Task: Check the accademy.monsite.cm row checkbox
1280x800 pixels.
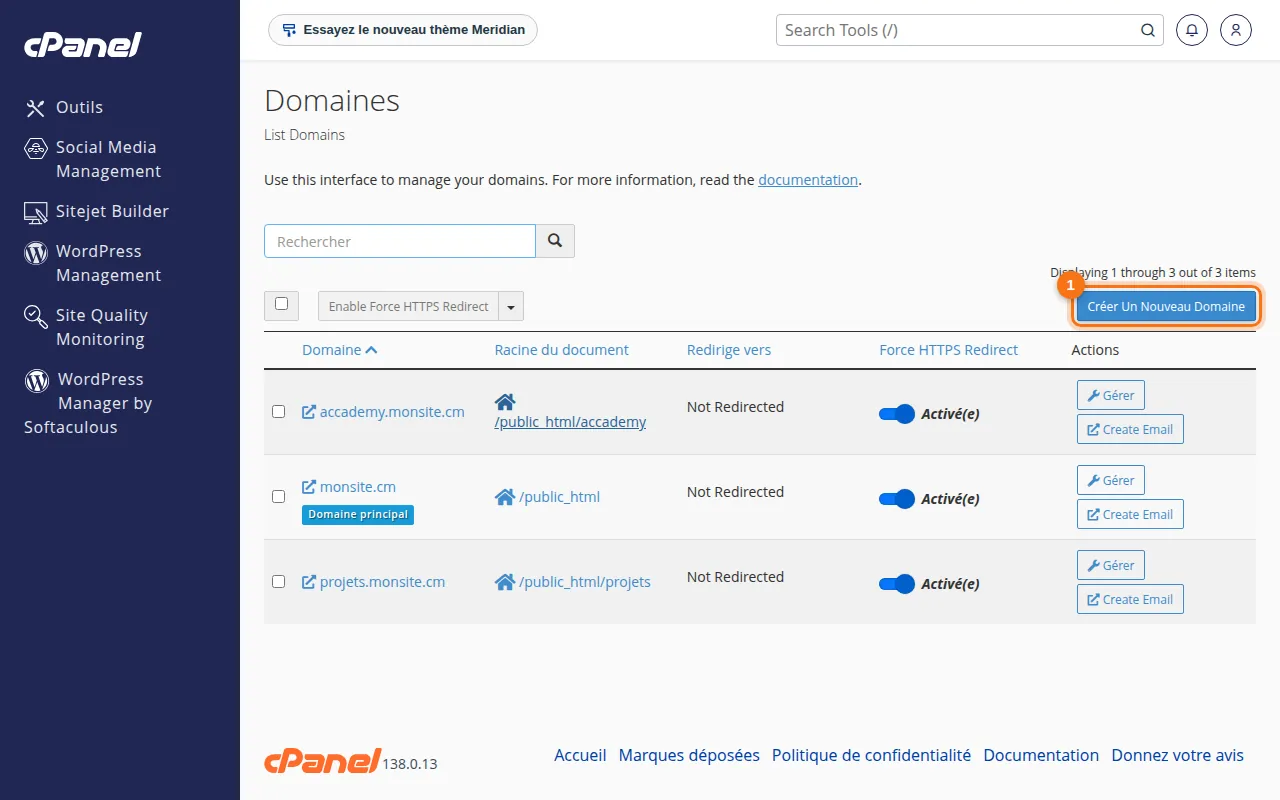Action: (x=279, y=411)
